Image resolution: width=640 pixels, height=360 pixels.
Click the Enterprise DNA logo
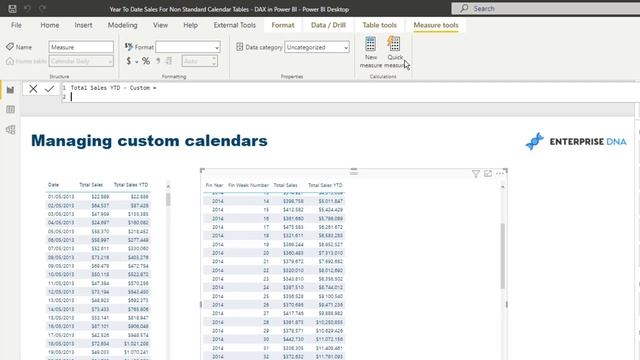pyautogui.click(x=576, y=142)
